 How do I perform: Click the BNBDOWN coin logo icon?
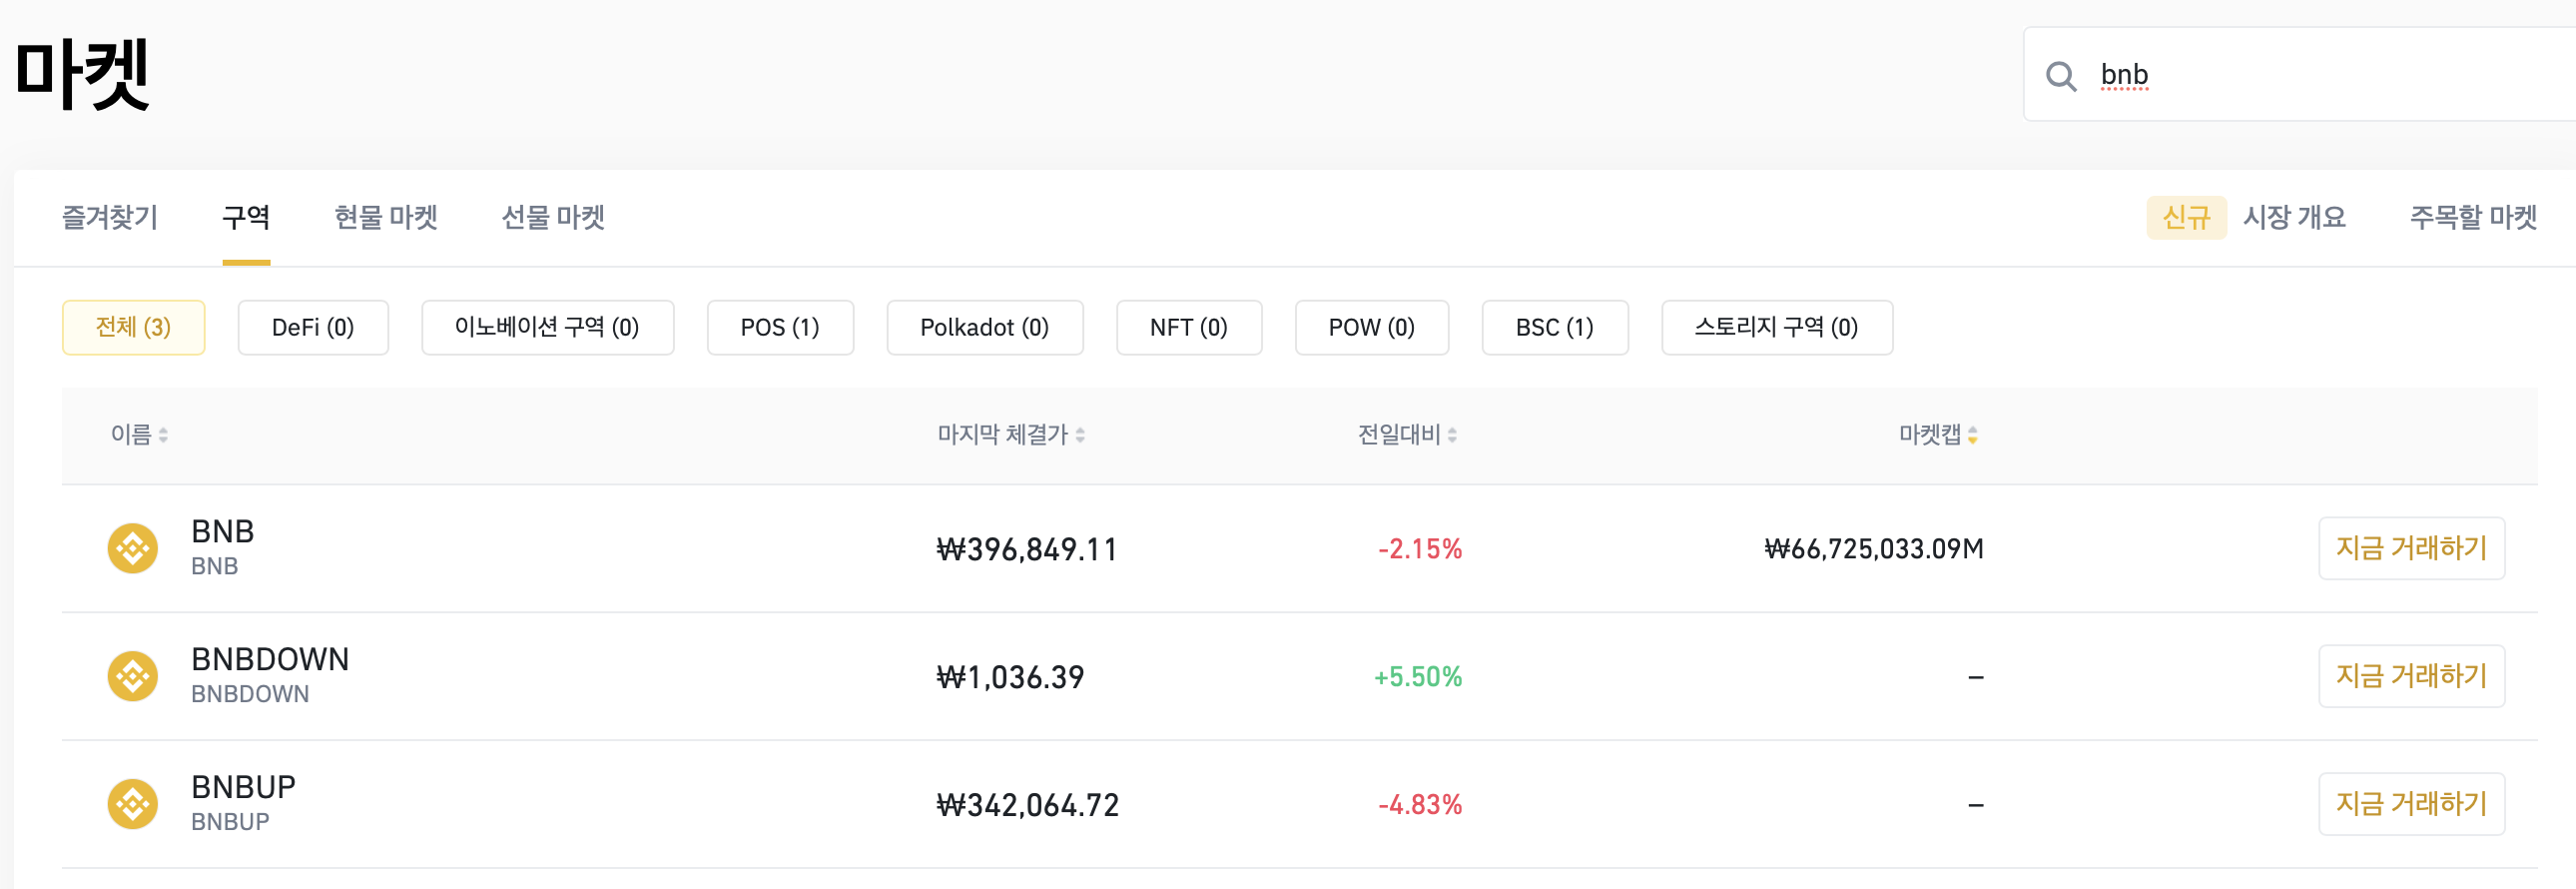coord(133,676)
